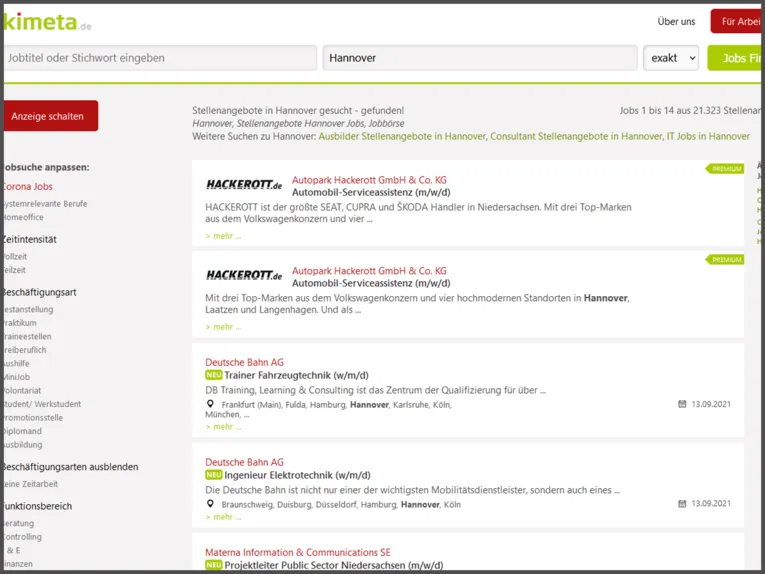Click NEU badge beside Ingenieur Elektrotechnik
Image resolution: width=765 pixels, height=574 pixels.
(x=214, y=475)
